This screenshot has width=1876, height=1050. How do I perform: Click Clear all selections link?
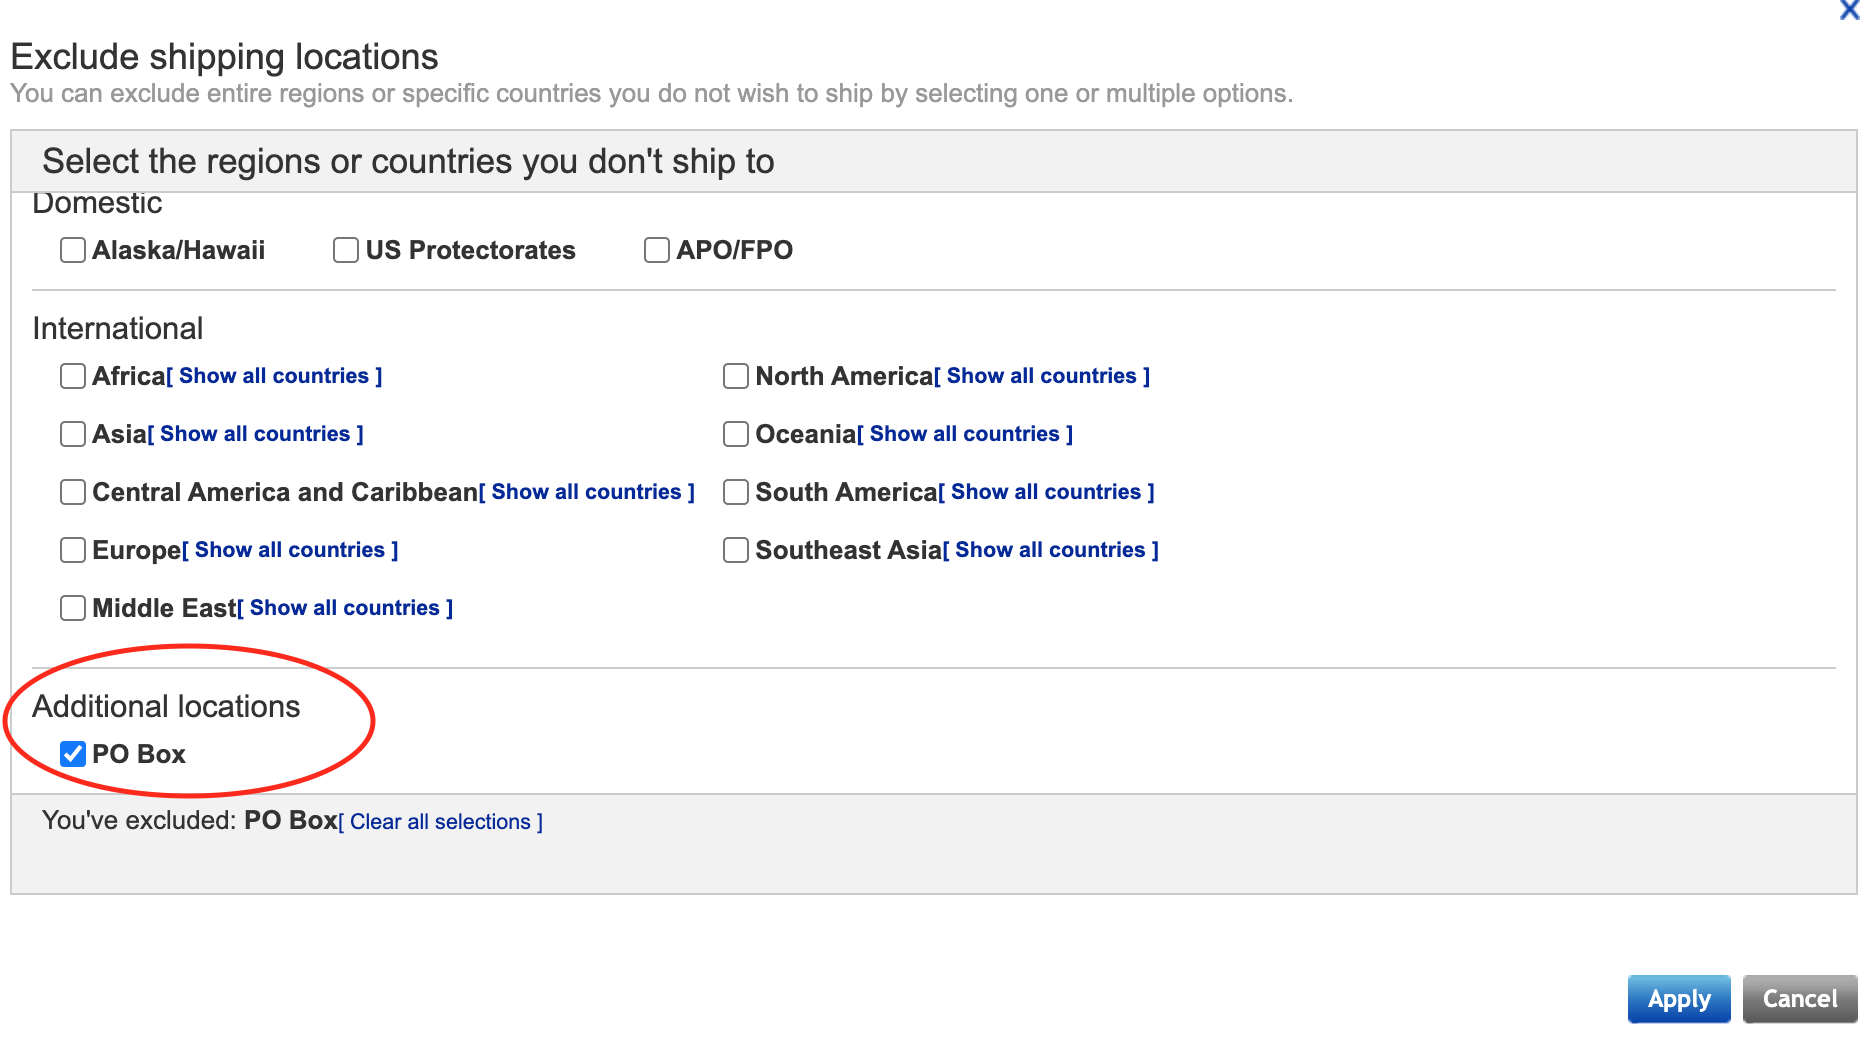440,822
